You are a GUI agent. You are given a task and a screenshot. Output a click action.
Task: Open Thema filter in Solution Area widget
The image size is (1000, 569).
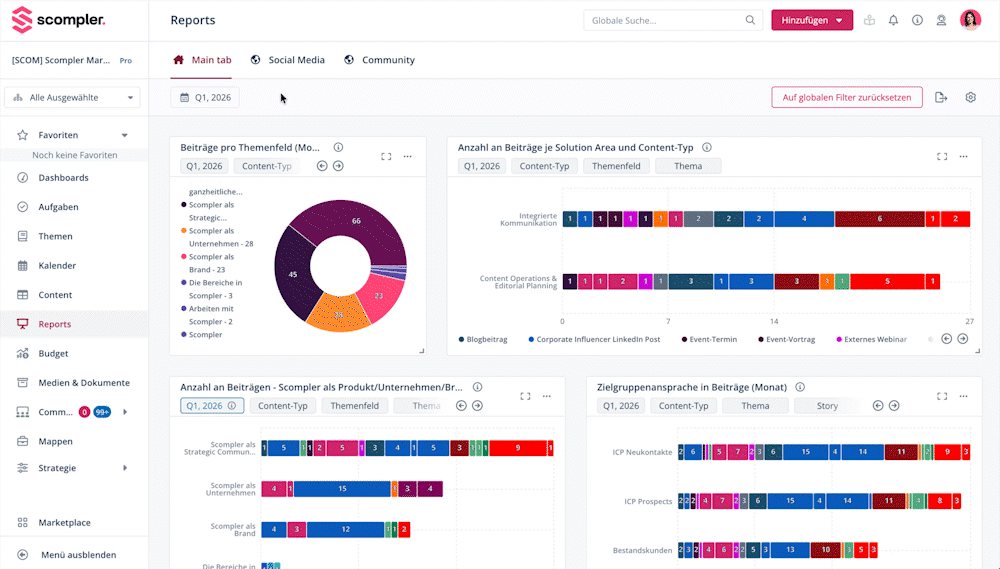point(688,166)
